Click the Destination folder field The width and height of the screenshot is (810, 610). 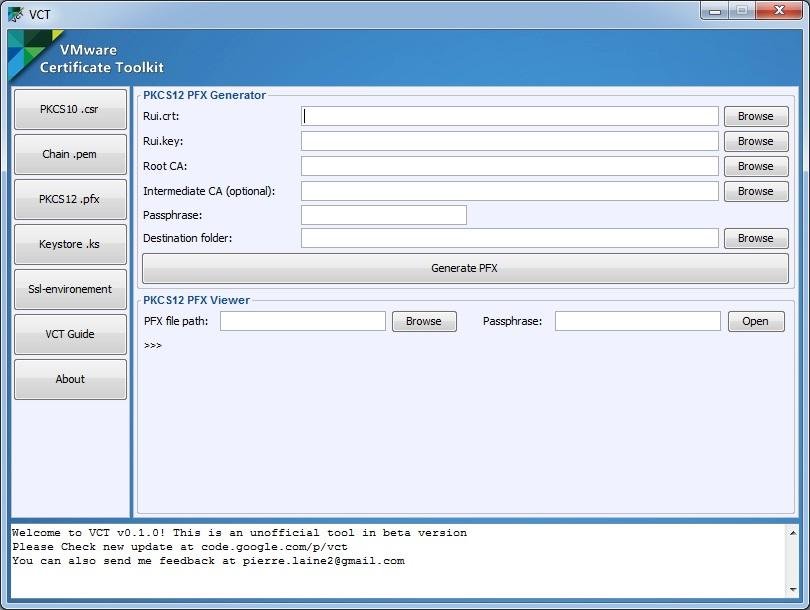[509, 238]
